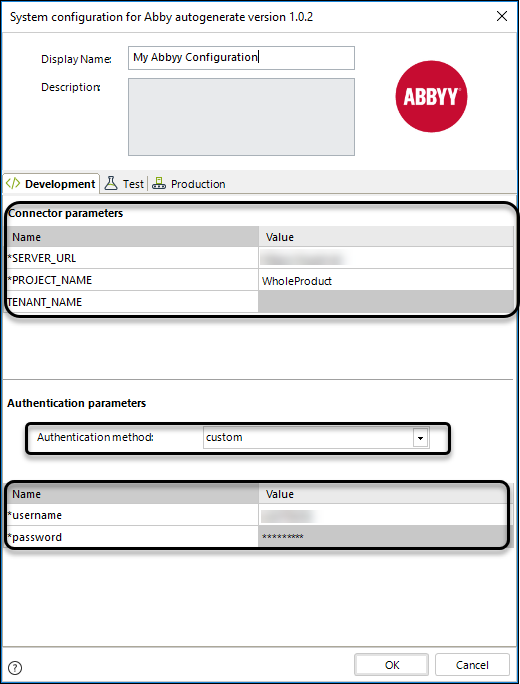Switch to the Test tab
The image size is (520, 684).
pos(124,184)
